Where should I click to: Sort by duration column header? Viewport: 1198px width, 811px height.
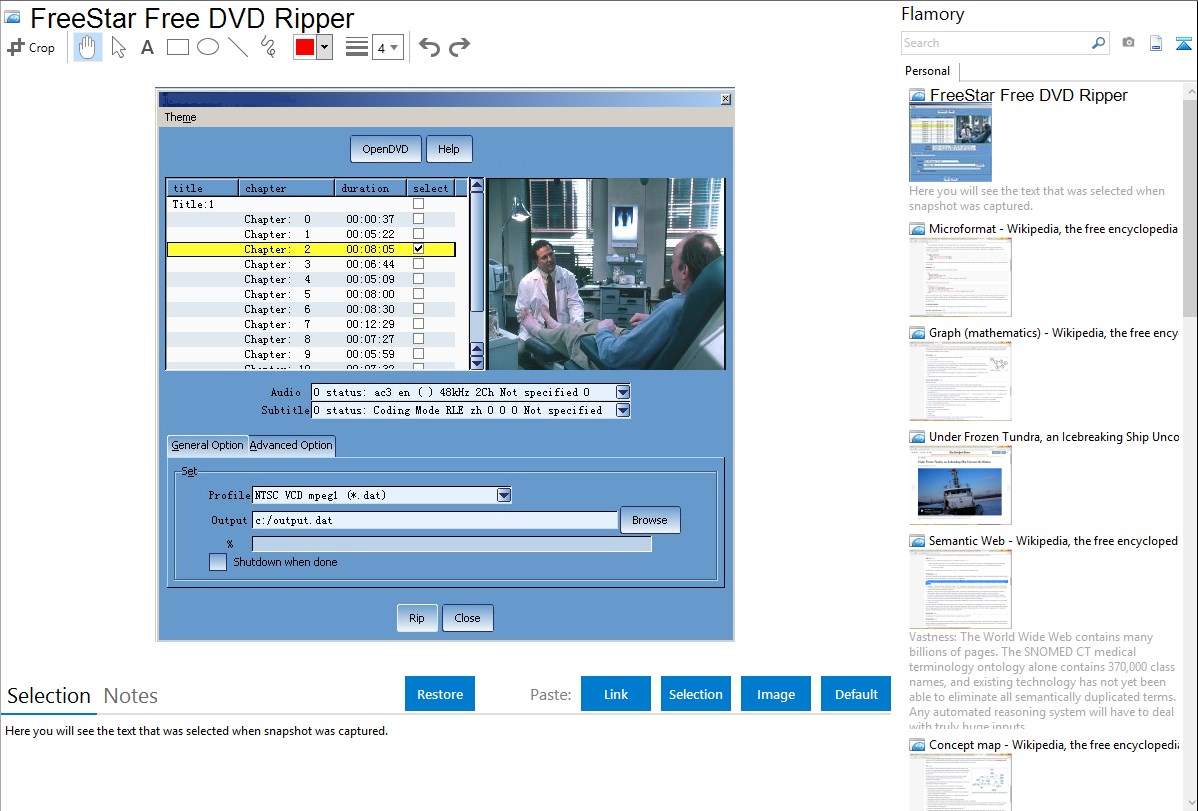370,188
